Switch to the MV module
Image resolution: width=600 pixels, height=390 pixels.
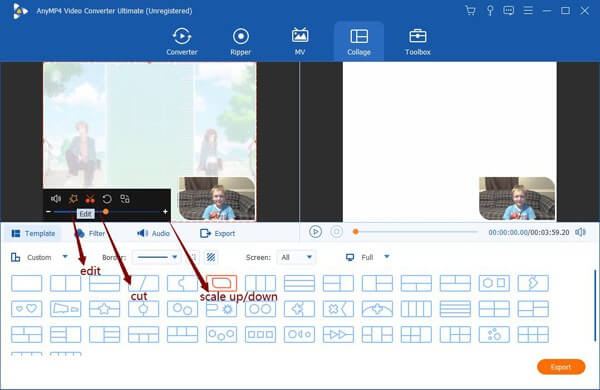click(300, 42)
